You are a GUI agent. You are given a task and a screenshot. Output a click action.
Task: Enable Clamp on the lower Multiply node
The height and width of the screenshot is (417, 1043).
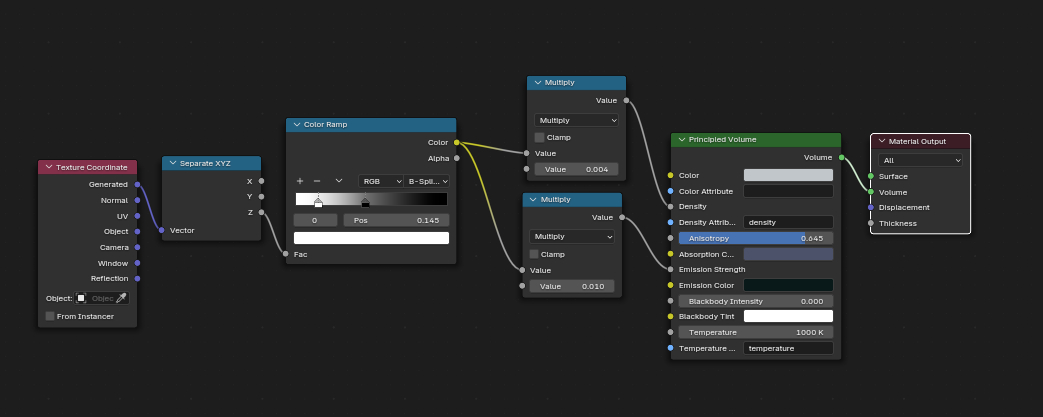pos(535,254)
